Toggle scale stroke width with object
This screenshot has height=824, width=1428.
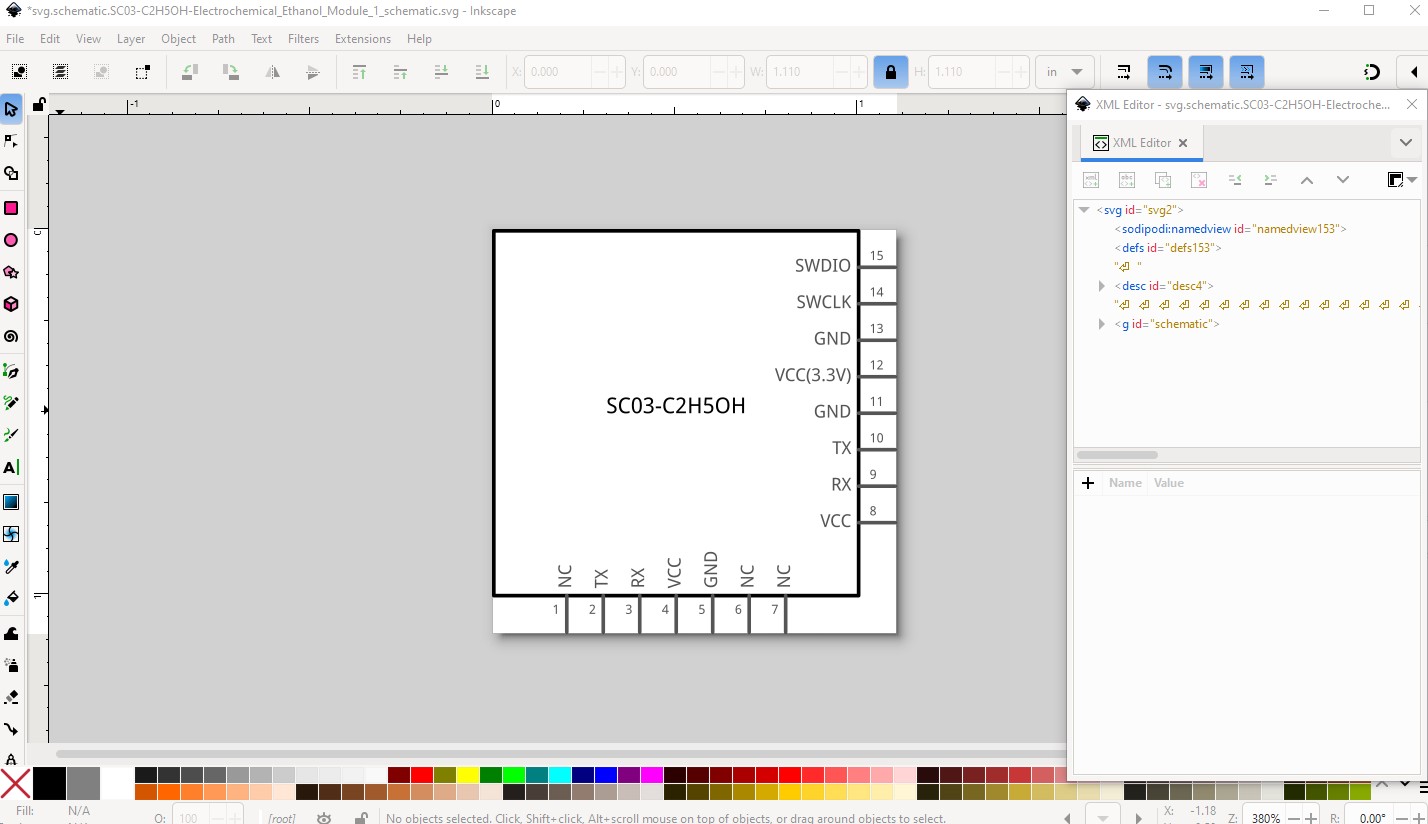(1124, 72)
